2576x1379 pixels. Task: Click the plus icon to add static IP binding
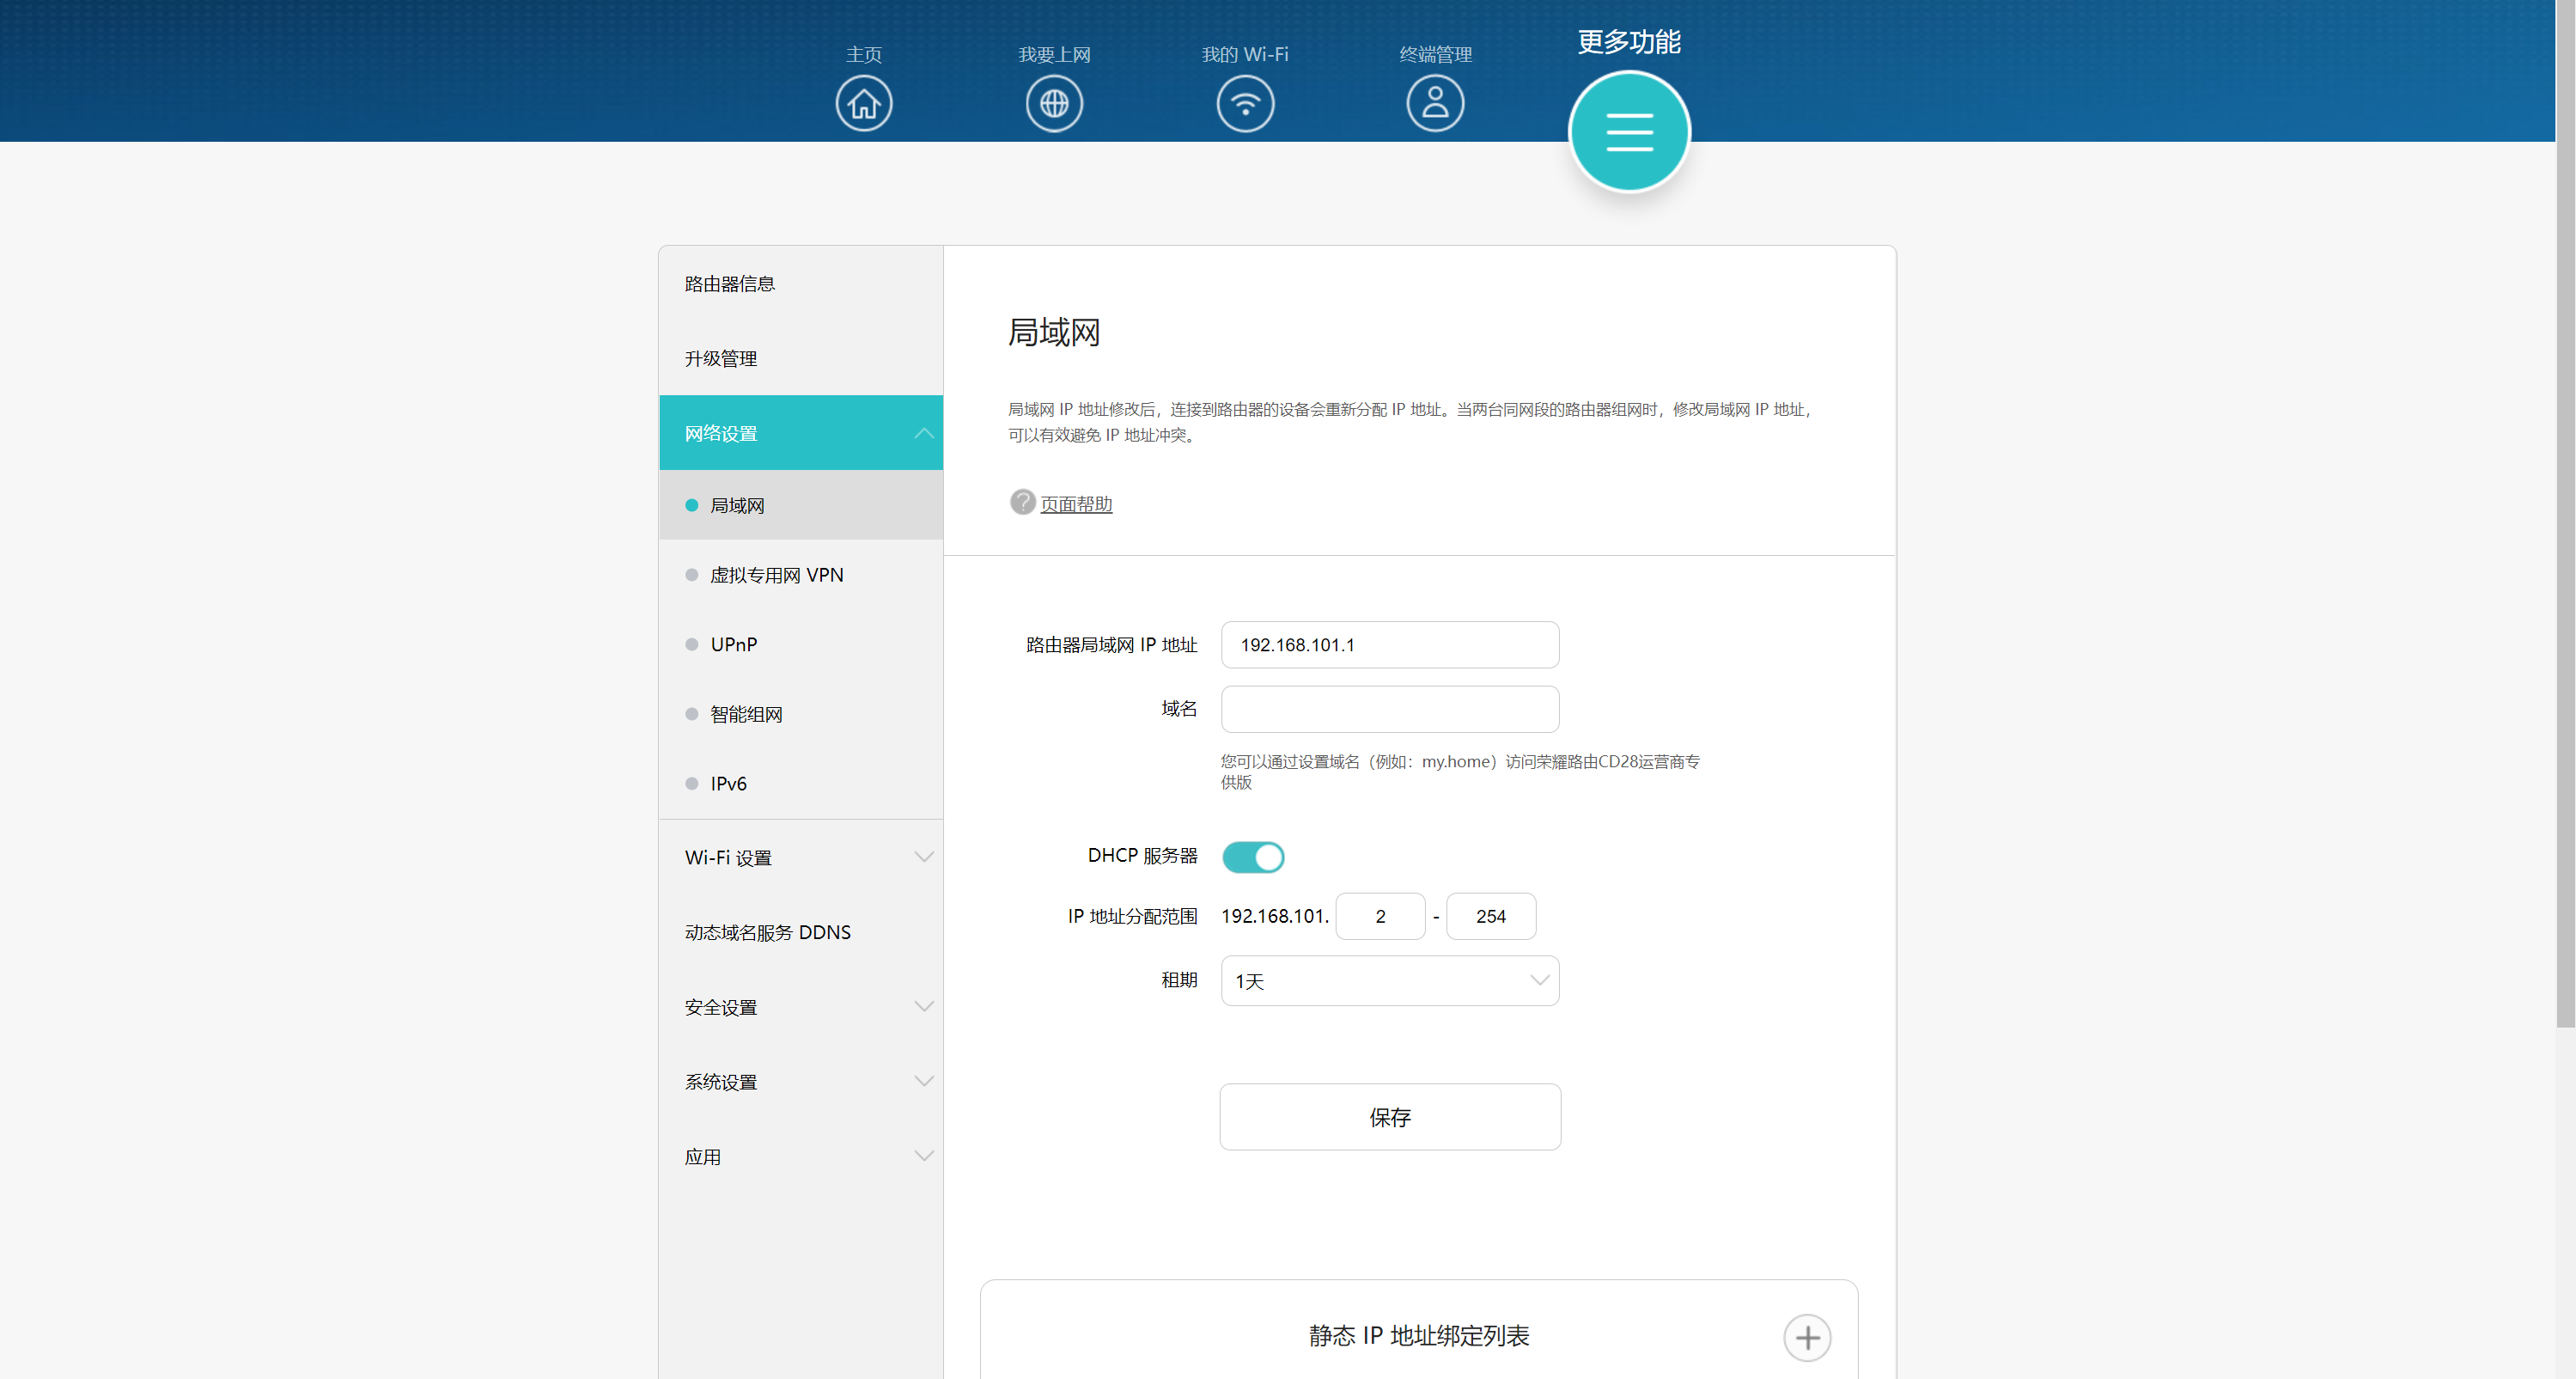(x=1806, y=1337)
